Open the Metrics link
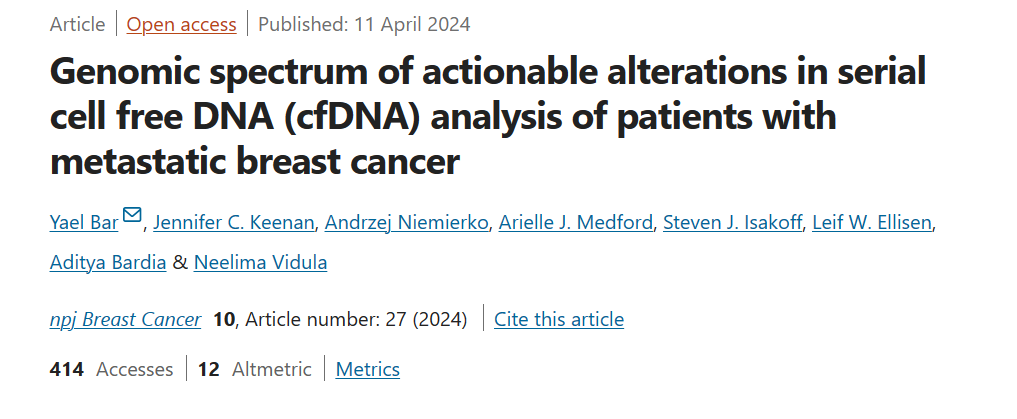Image resolution: width=1017 pixels, height=419 pixels. point(368,370)
